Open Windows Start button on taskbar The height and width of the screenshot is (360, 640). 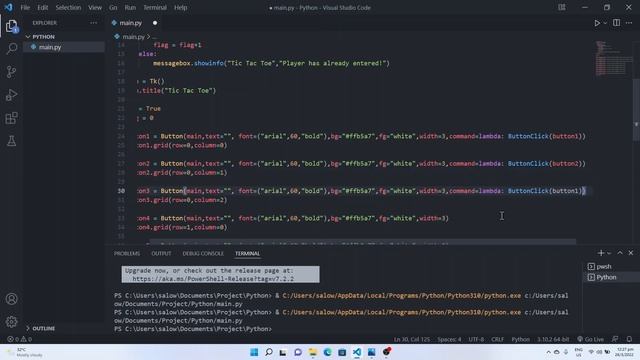click(254, 352)
